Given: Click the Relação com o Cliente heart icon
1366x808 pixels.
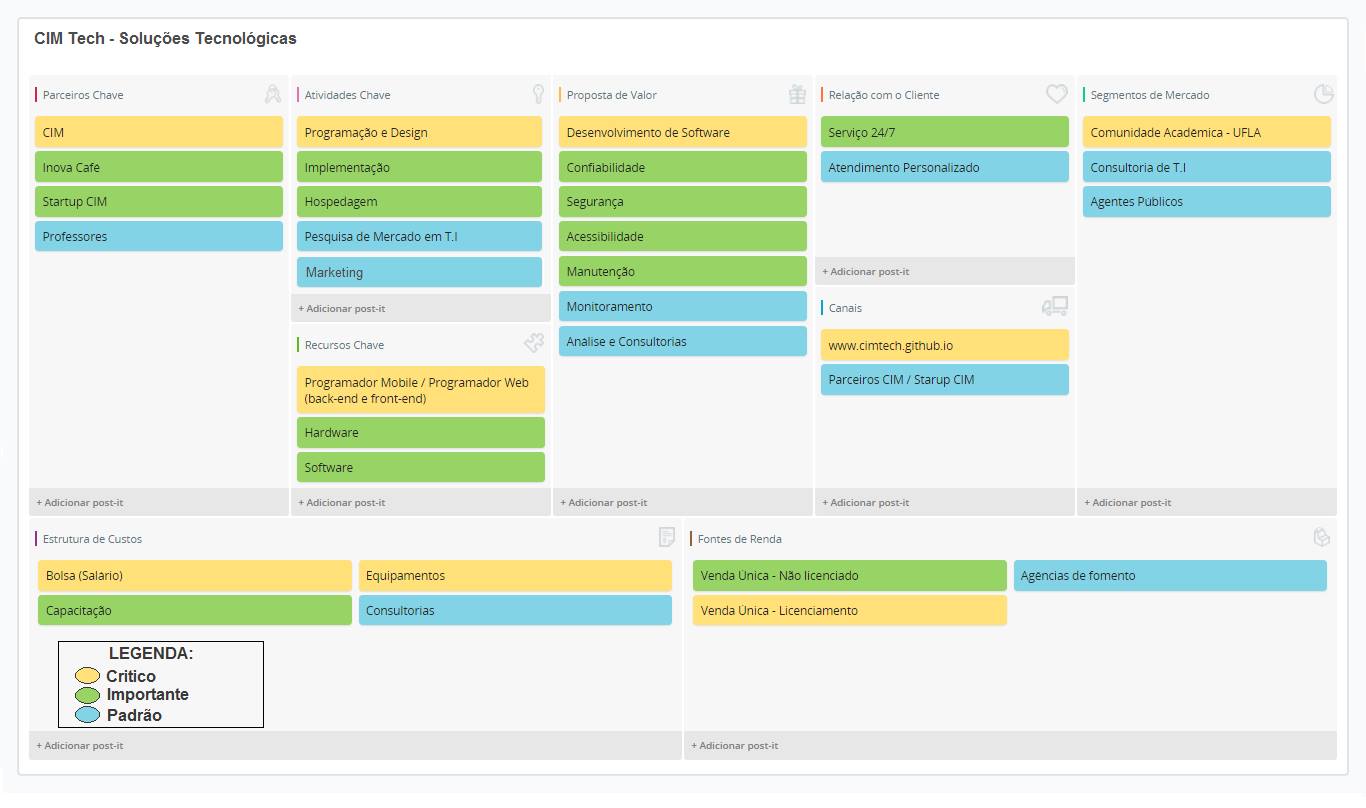Looking at the screenshot, I should (x=1057, y=94).
